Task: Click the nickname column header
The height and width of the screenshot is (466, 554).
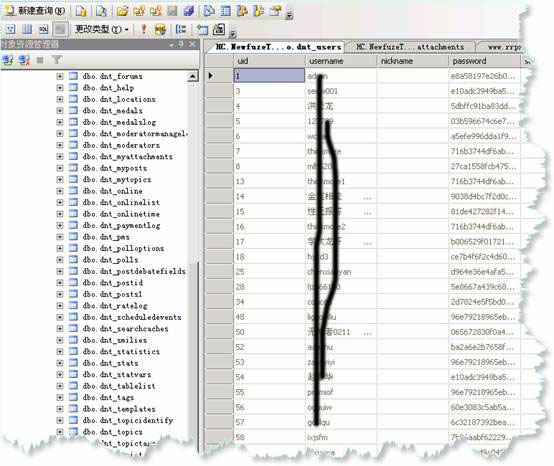Action: pos(413,61)
